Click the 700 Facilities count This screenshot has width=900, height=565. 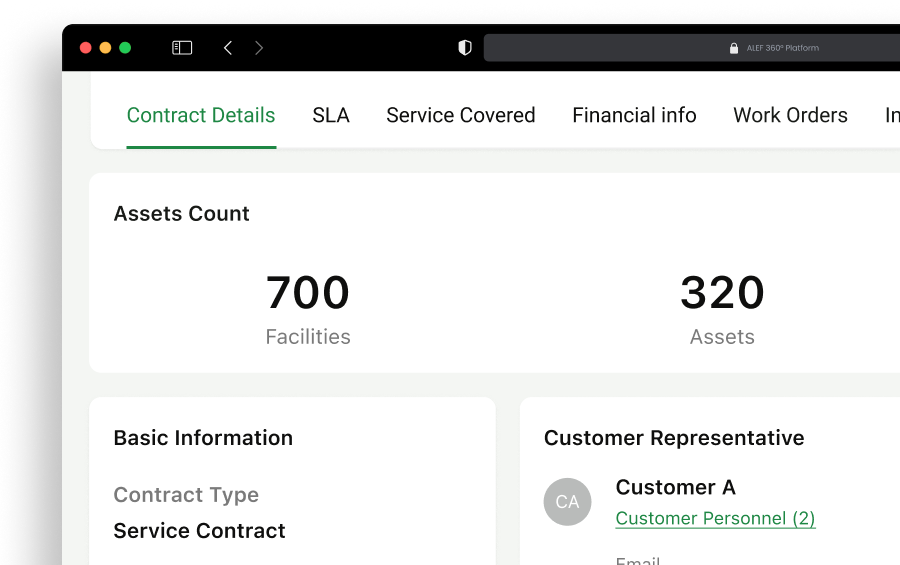click(308, 309)
